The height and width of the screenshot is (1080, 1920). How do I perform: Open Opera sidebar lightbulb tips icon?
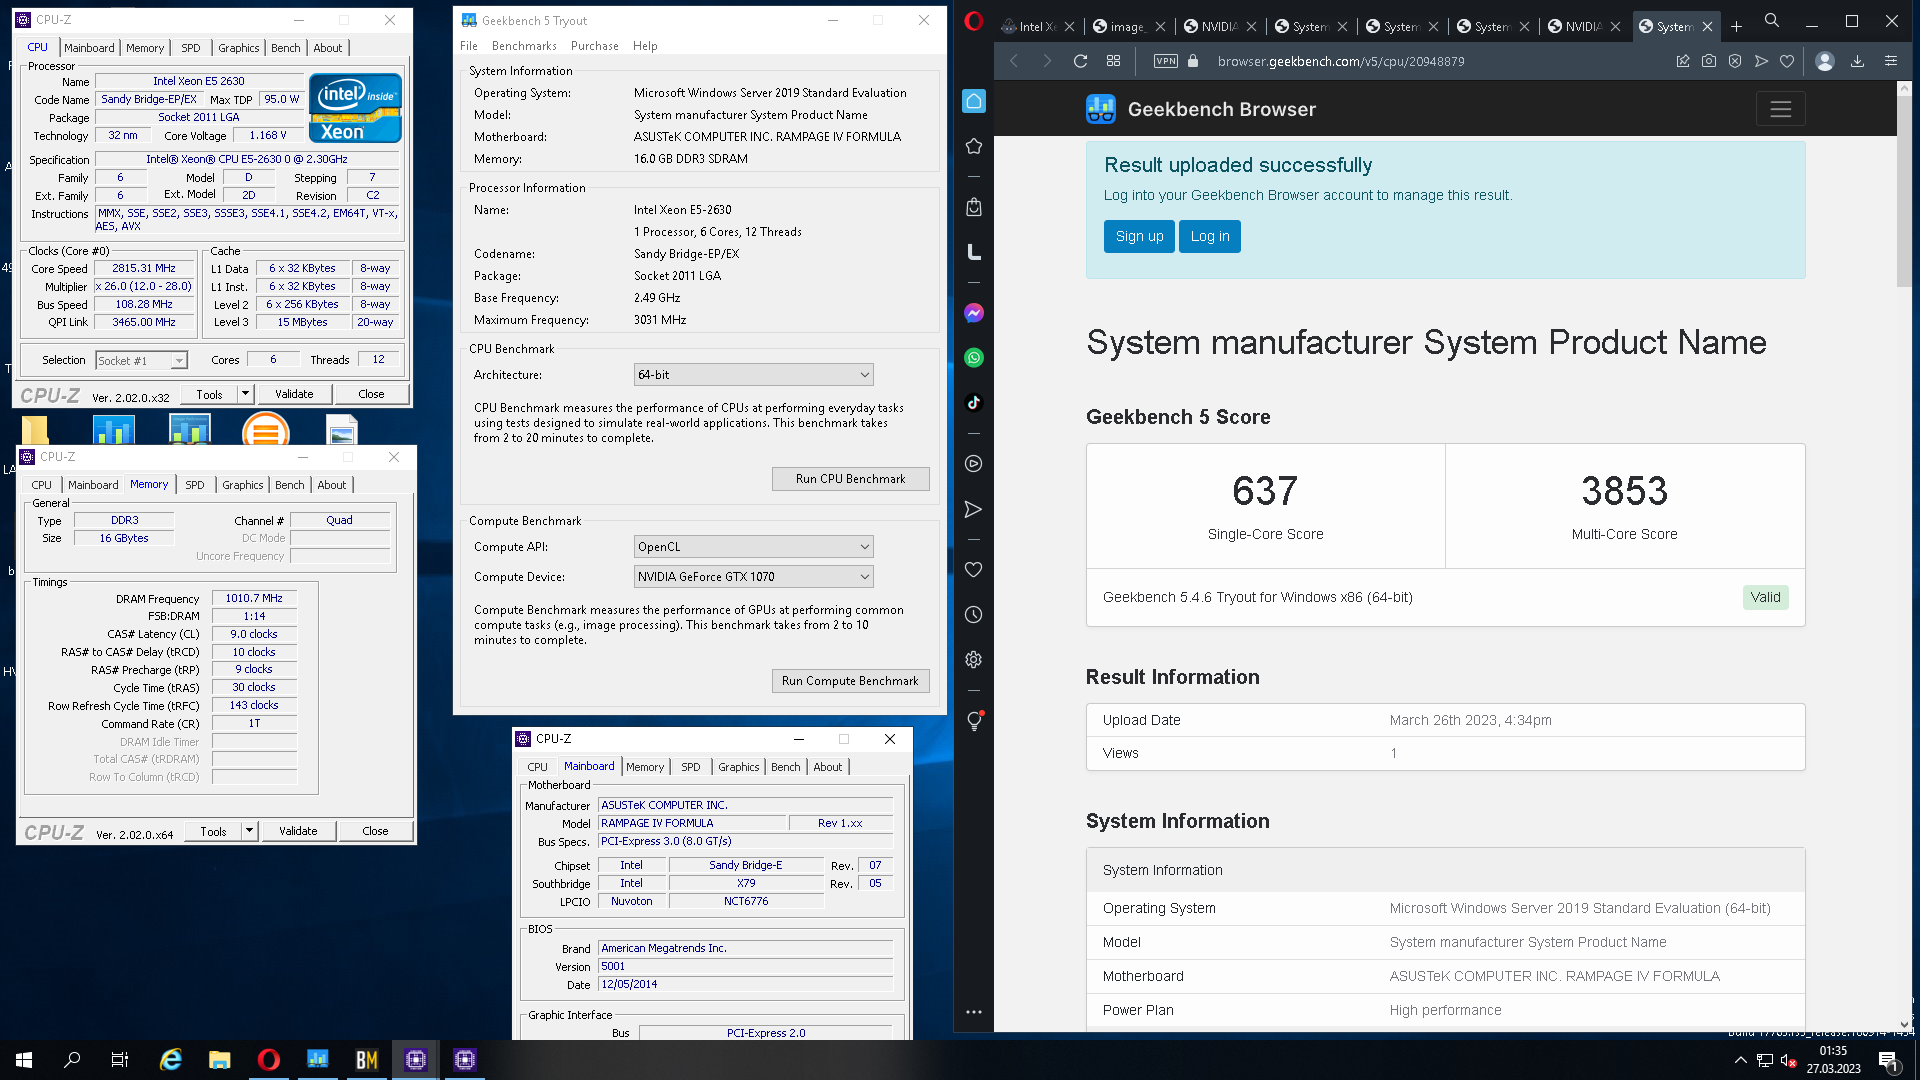click(x=974, y=721)
